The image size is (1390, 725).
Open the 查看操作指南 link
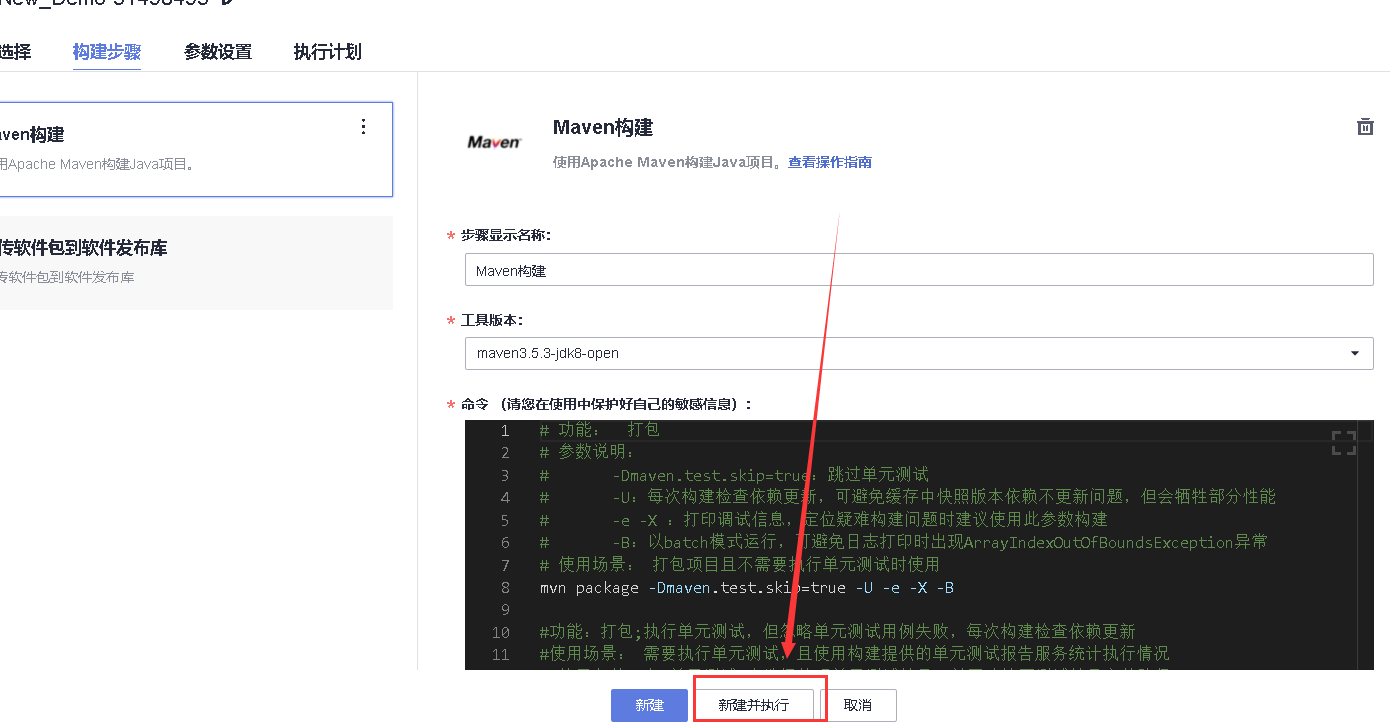(830, 162)
